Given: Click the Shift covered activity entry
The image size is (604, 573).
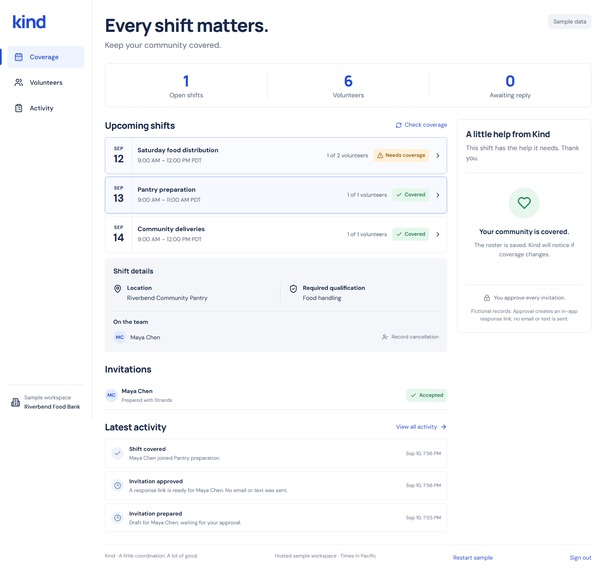Looking at the screenshot, I should [276, 453].
